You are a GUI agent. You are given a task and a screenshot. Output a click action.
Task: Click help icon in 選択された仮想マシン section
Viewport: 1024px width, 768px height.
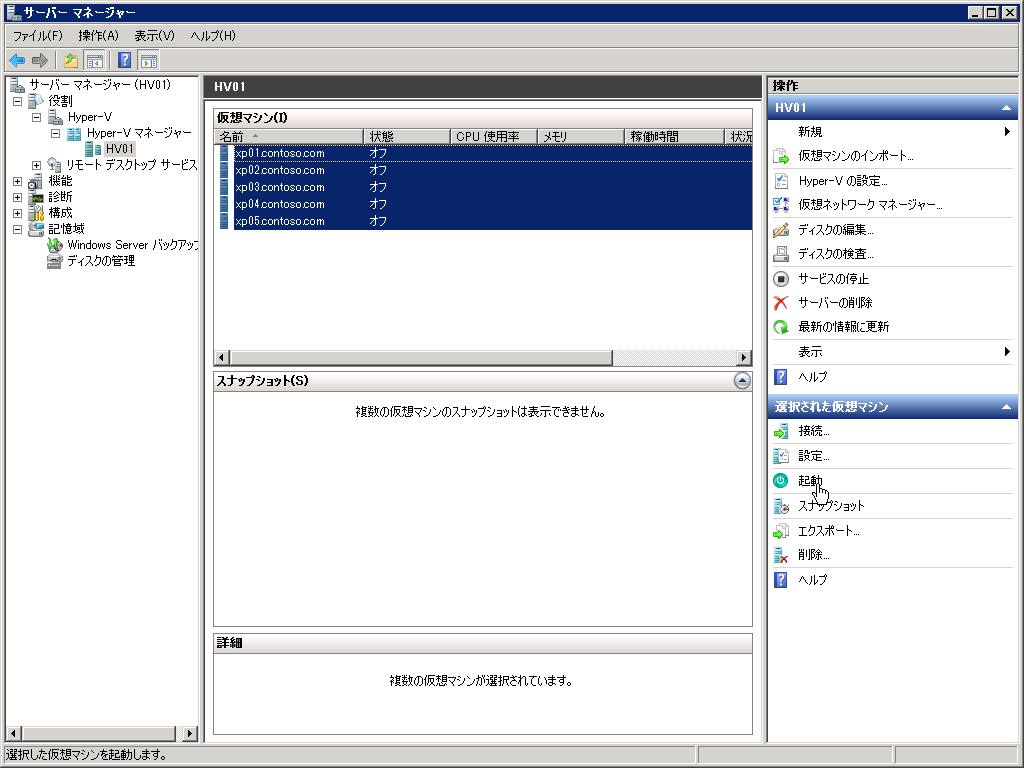click(781, 580)
